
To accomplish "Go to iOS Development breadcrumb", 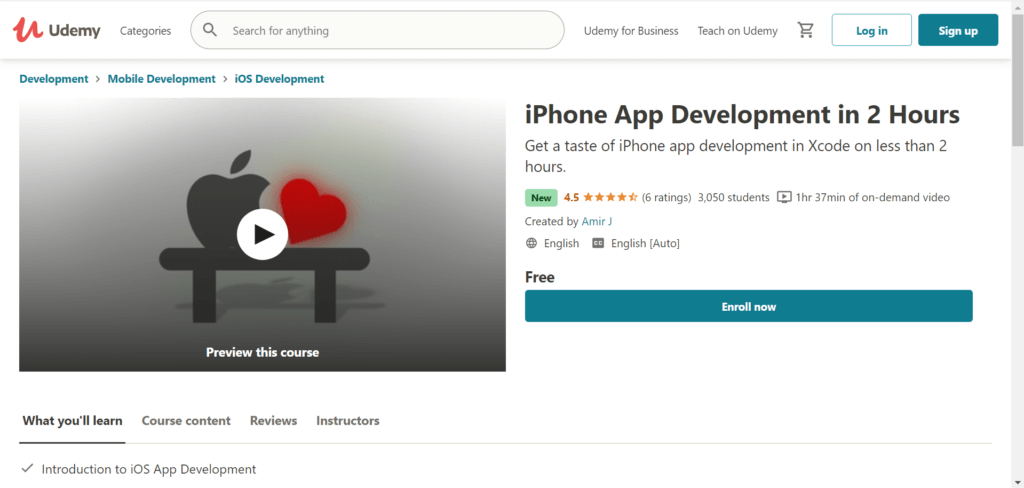I will (x=280, y=78).
